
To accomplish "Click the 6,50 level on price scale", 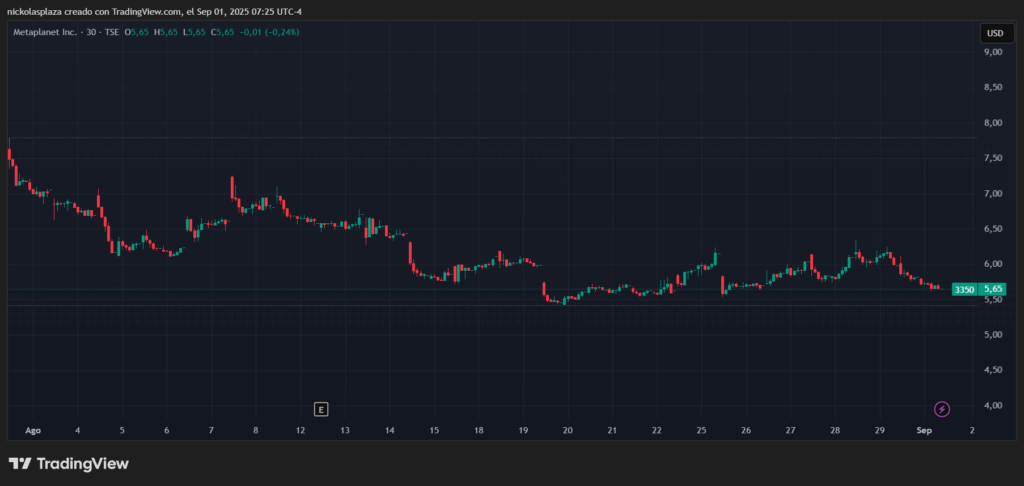I will 993,229.
